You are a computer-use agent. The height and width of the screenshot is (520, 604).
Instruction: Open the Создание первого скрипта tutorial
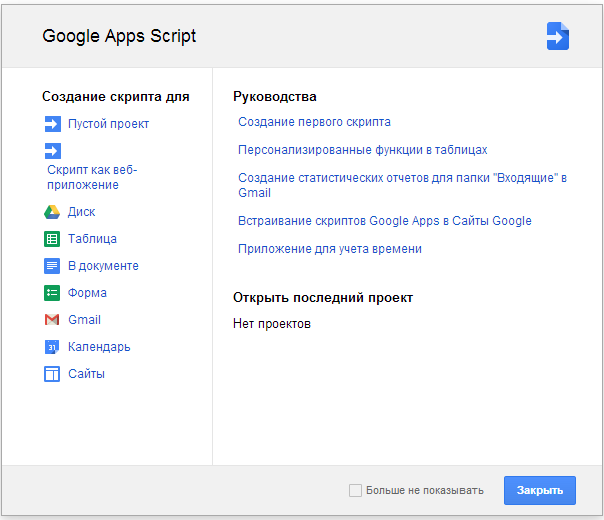(314, 122)
